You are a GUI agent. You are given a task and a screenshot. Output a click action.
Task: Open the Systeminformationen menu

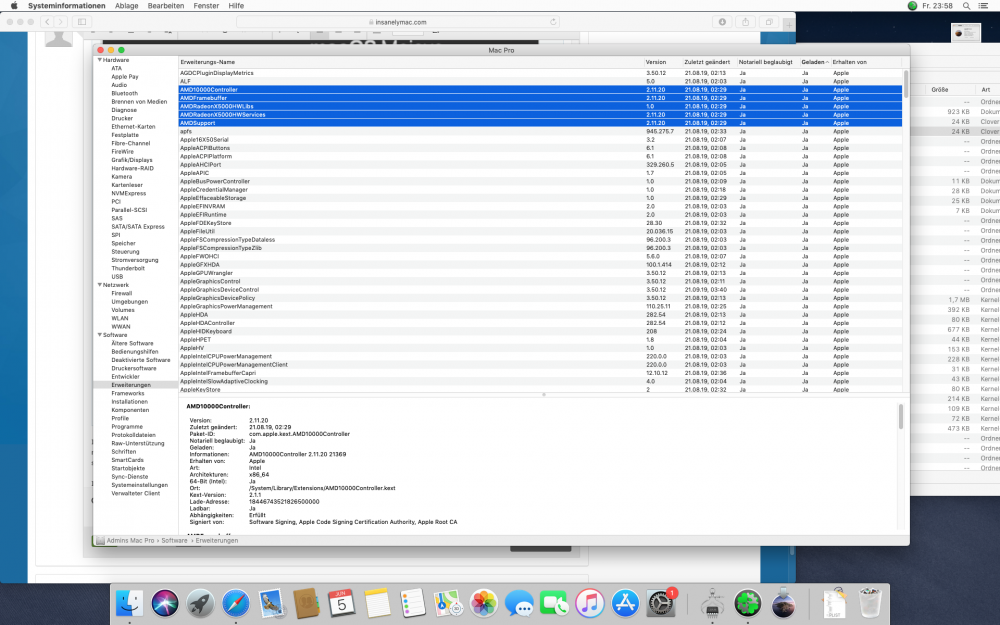click(x=66, y=6)
